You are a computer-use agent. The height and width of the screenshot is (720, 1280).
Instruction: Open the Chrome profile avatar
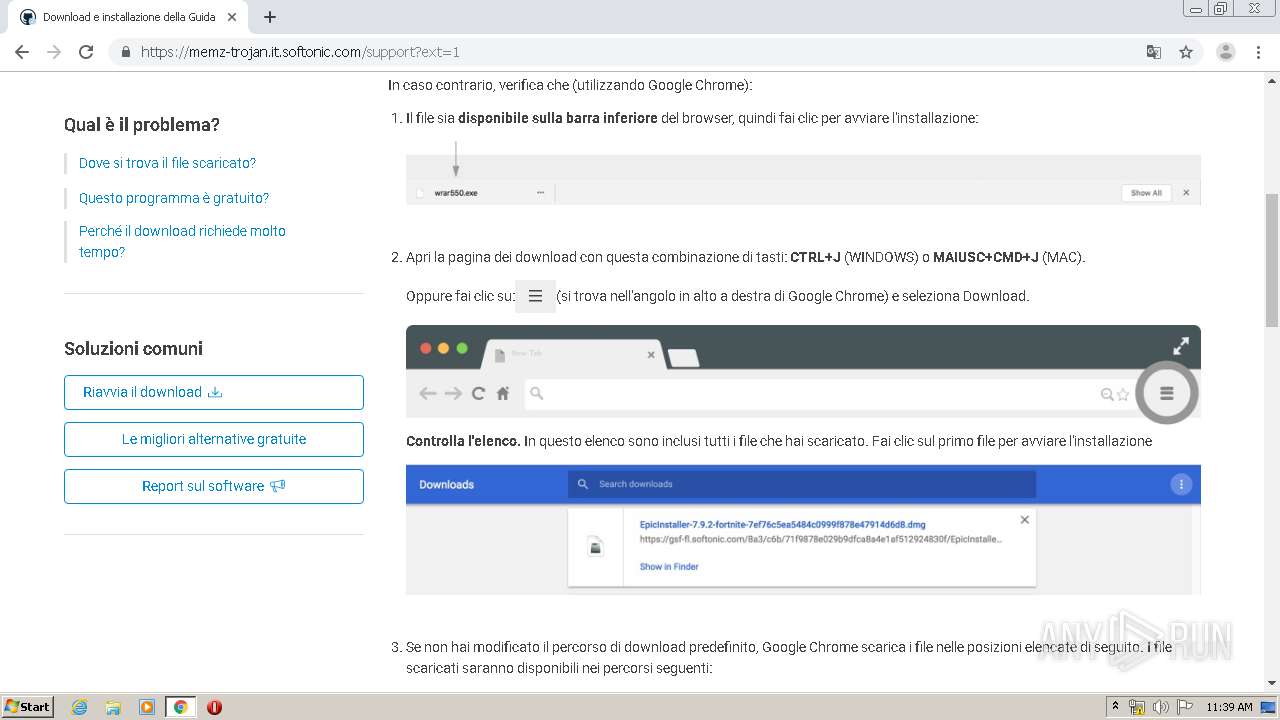point(1226,52)
